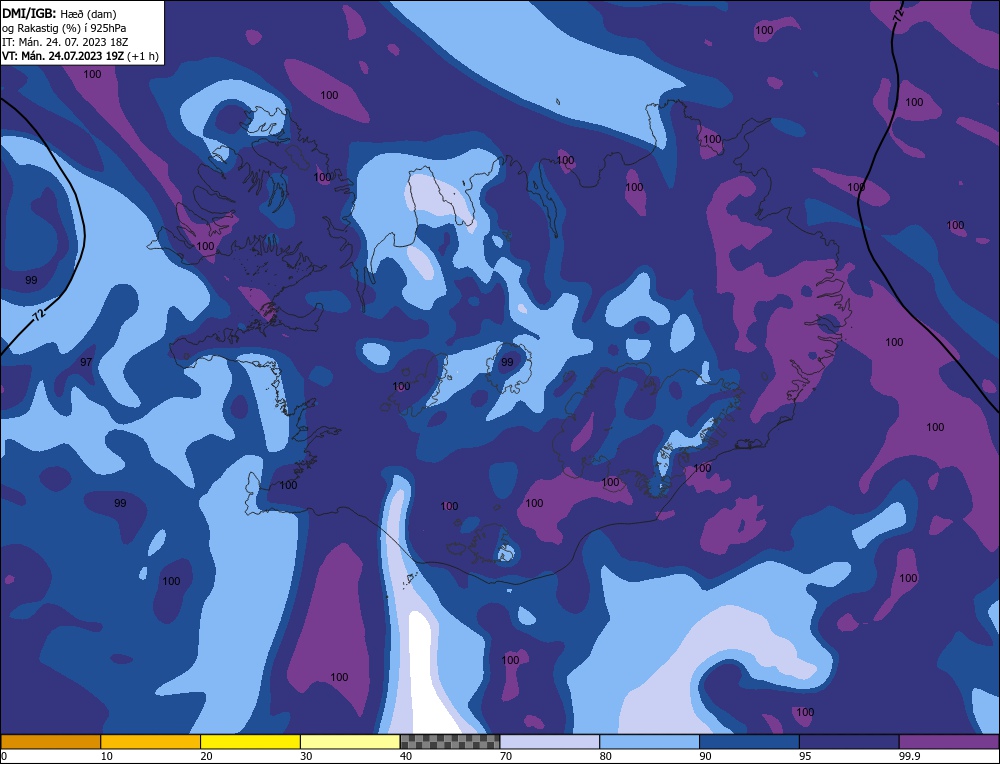The width and height of the screenshot is (1000, 764).
Task: Click the bright yellow 20–30 legend swatch
Action: pyautogui.click(x=250, y=742)
